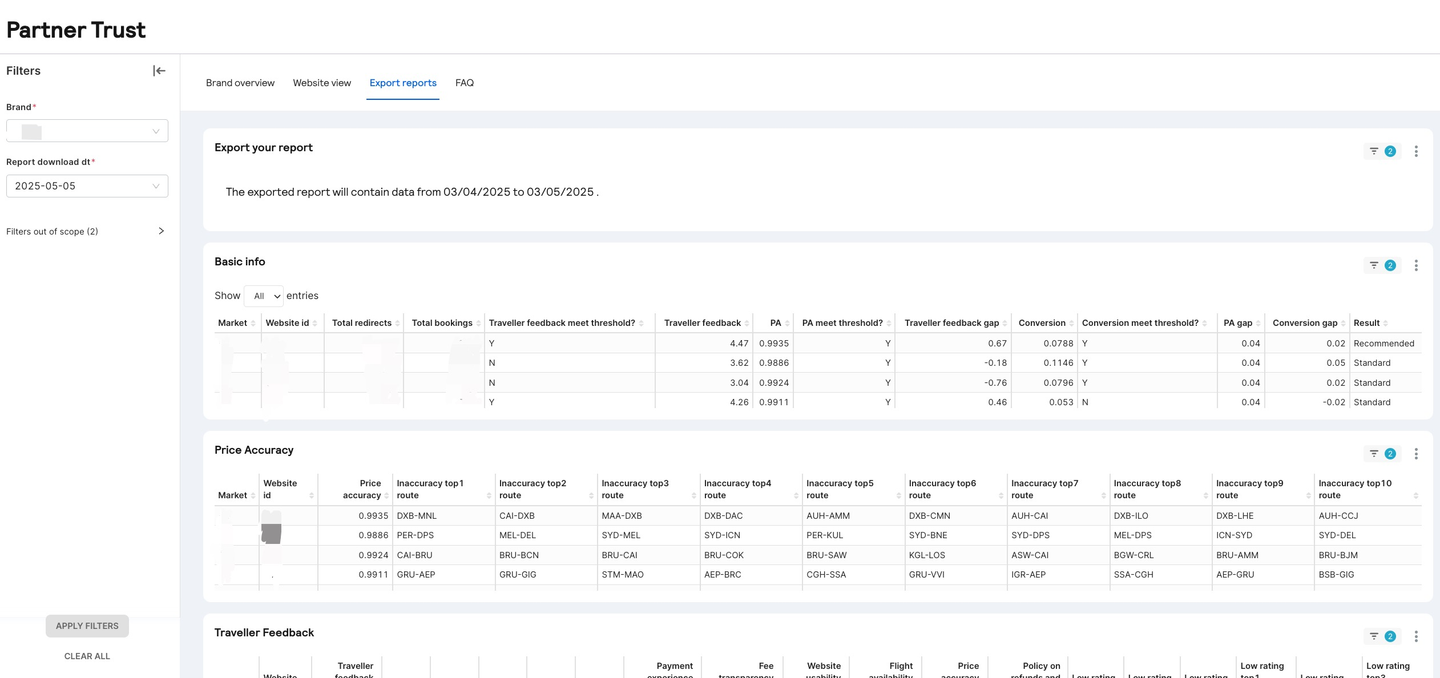
Task: Click the GRU-AEP route cell
Action: click(416, 575)
